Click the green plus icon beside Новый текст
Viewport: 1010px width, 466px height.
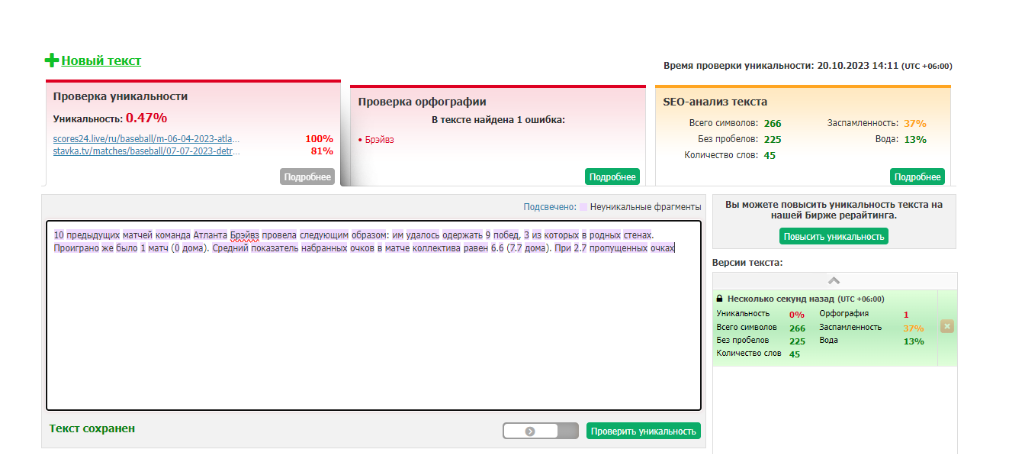tap(52, 61)
